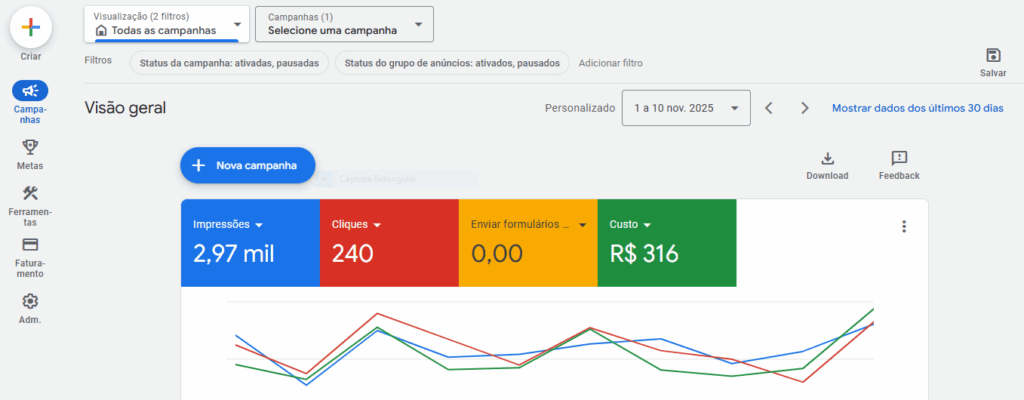Open Campanhas in the sidebar
Screen dimensions: 1024x400
pos(30,91)
